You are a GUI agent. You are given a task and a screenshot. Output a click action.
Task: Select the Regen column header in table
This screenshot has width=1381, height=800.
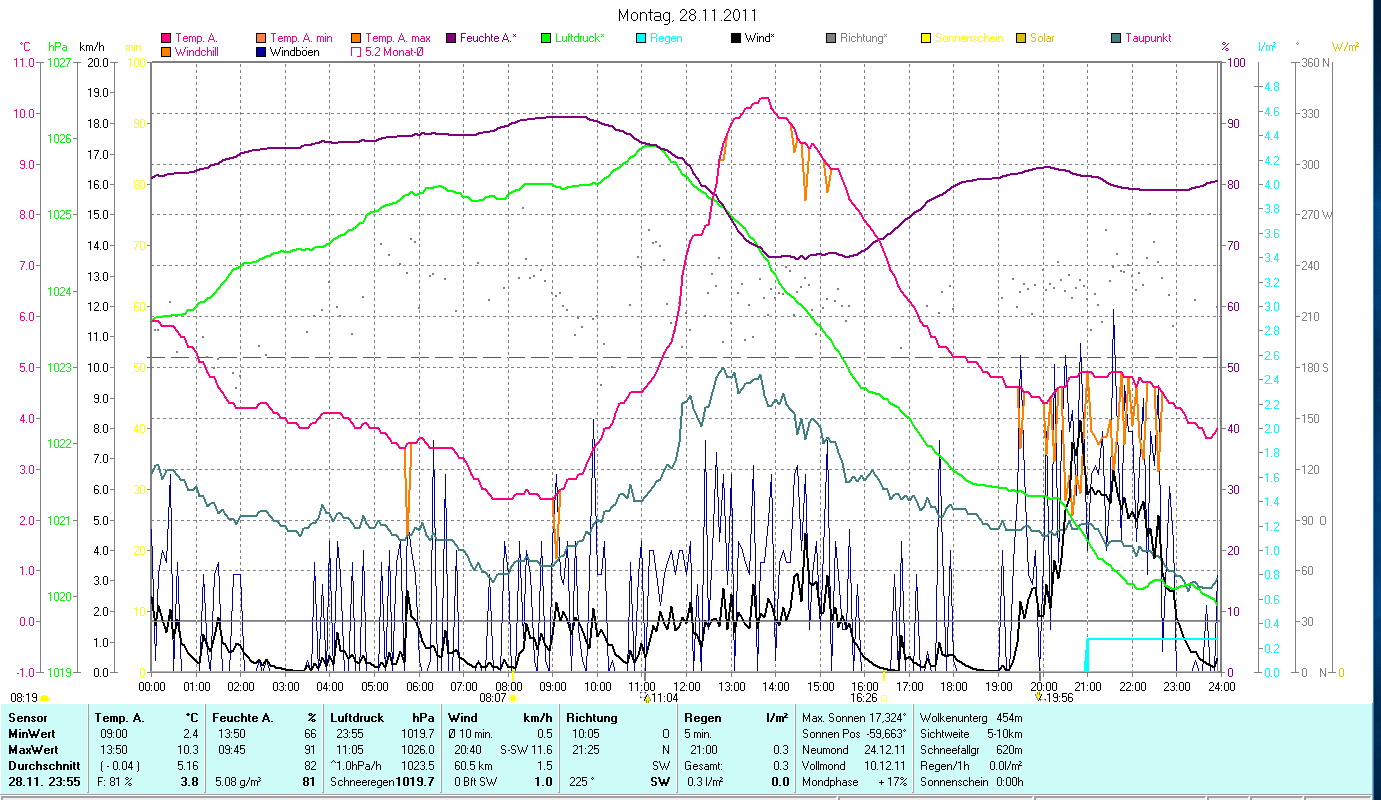pos(702,717)
